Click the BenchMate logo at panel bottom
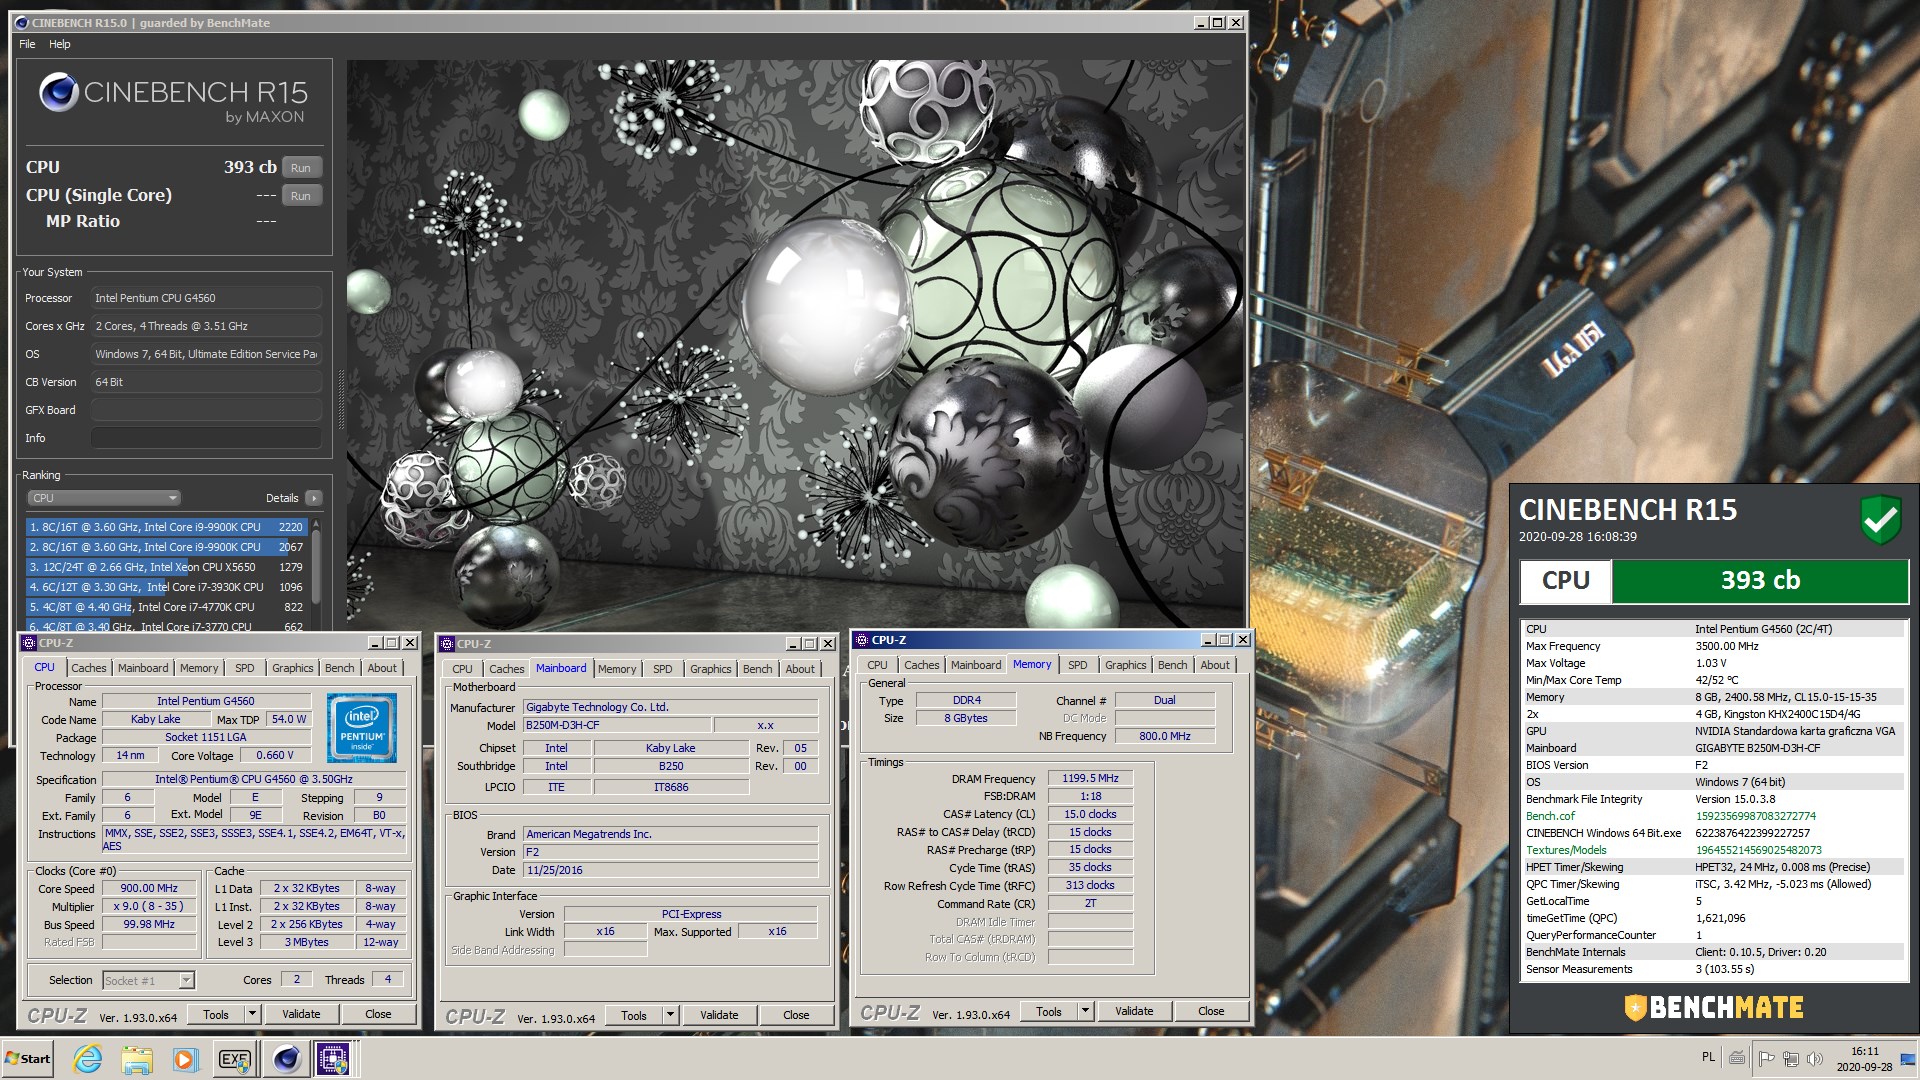Viewport: 1920px width, 1080px height. pyautogui.click(x=1714, y=1007)
